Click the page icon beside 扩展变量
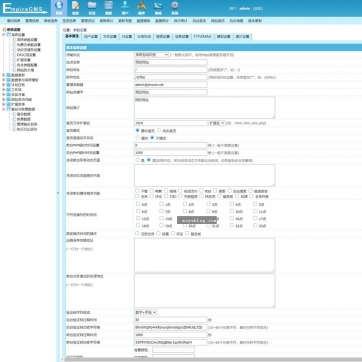The image size is (362, 362). (x=14, y=60)
